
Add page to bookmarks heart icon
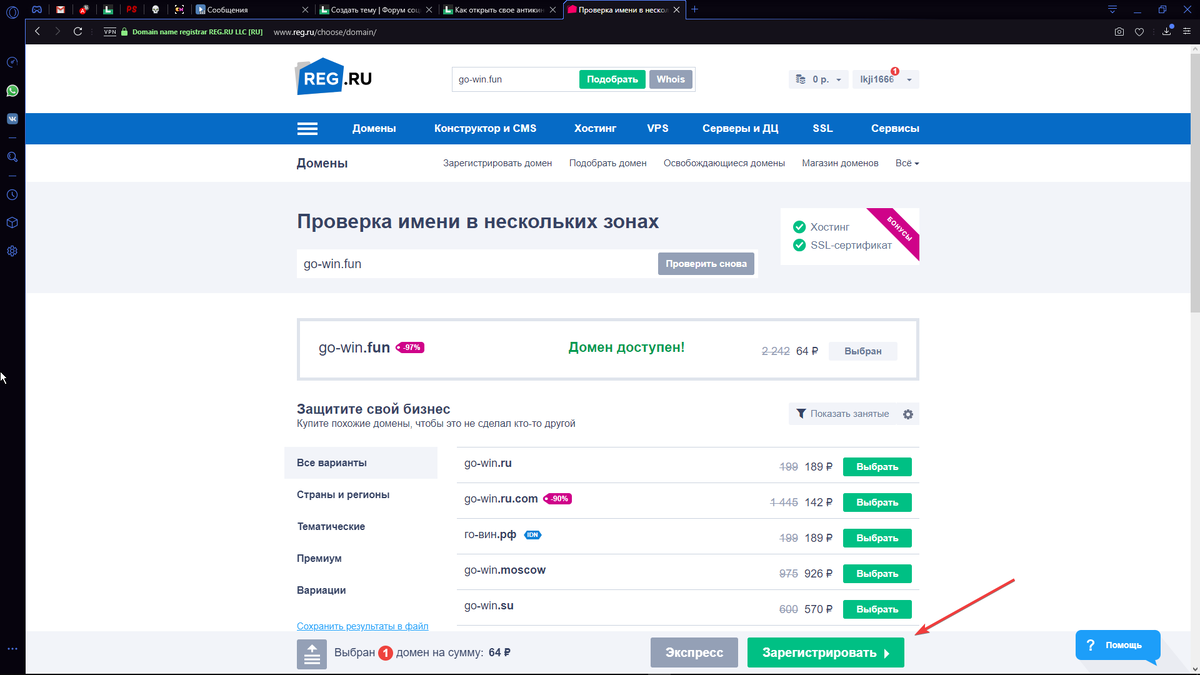pyautogui.click(x=1139, y=31)
